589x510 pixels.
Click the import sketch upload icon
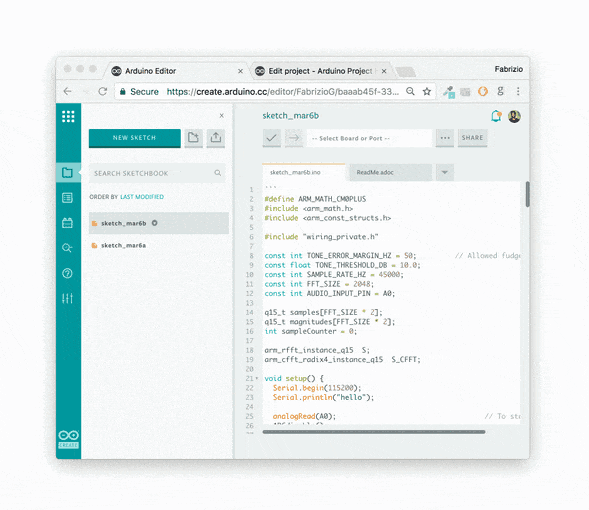click(216, 138)
